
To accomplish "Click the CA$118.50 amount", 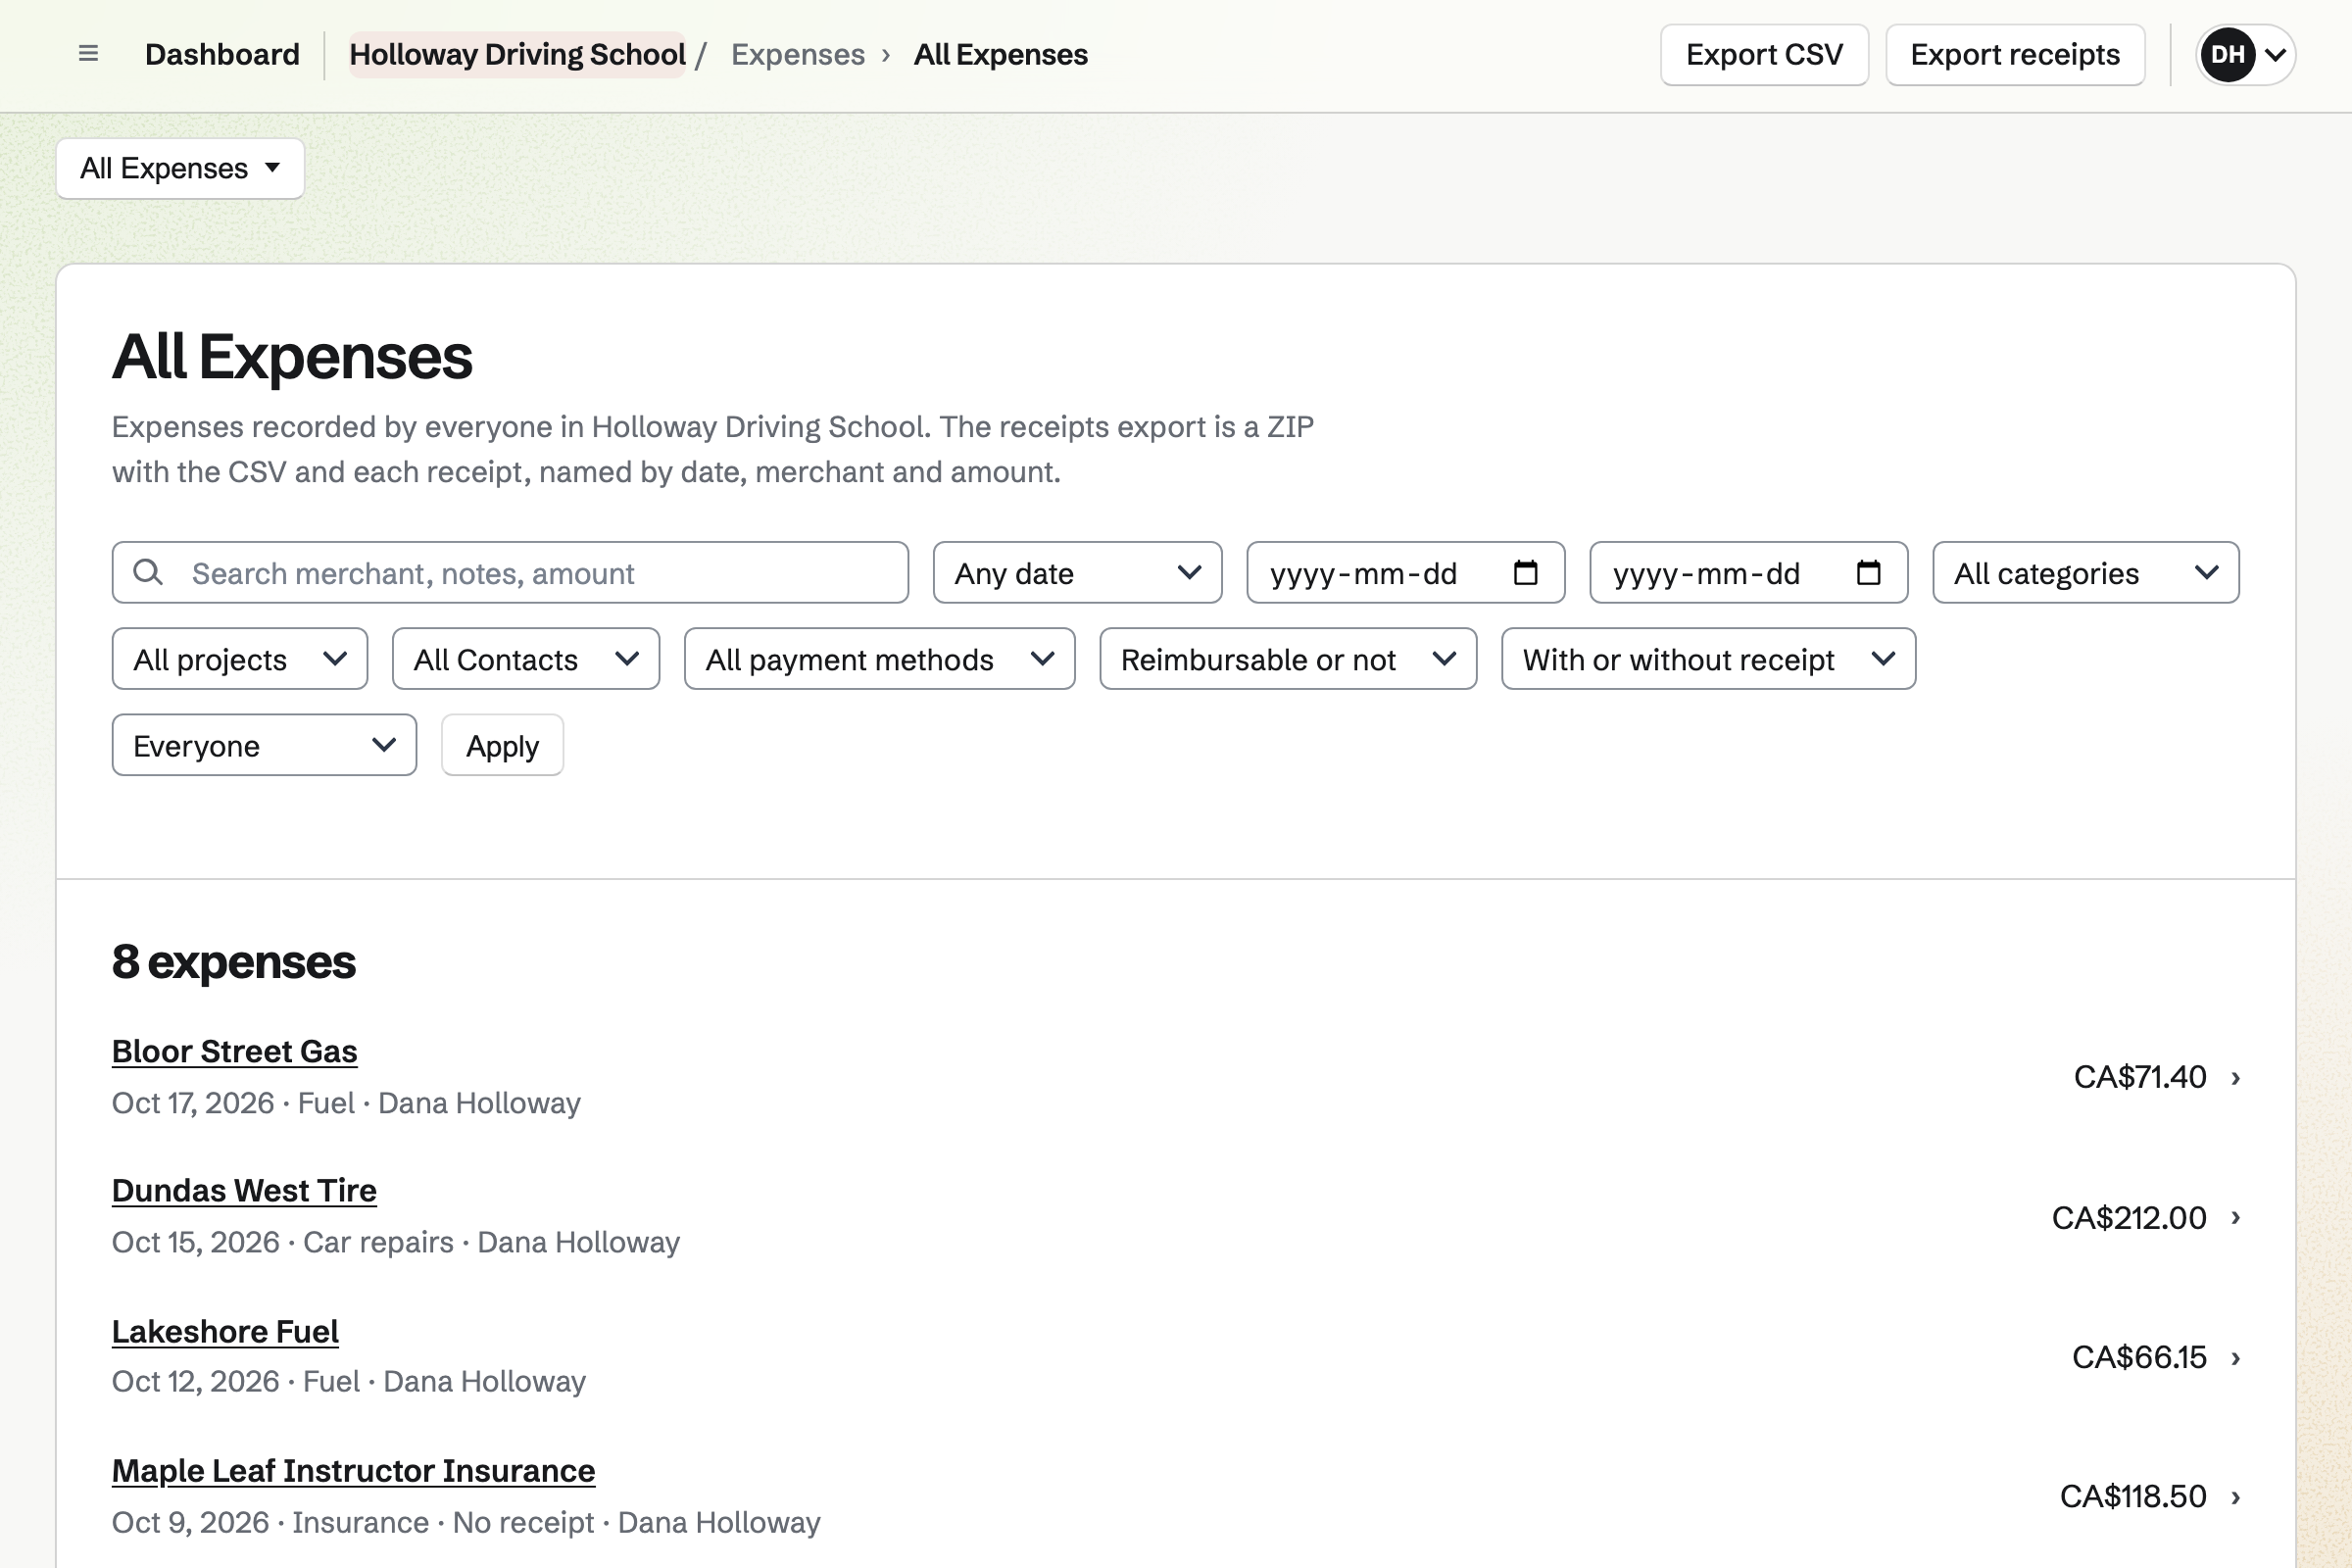I will [2133, 1496].
